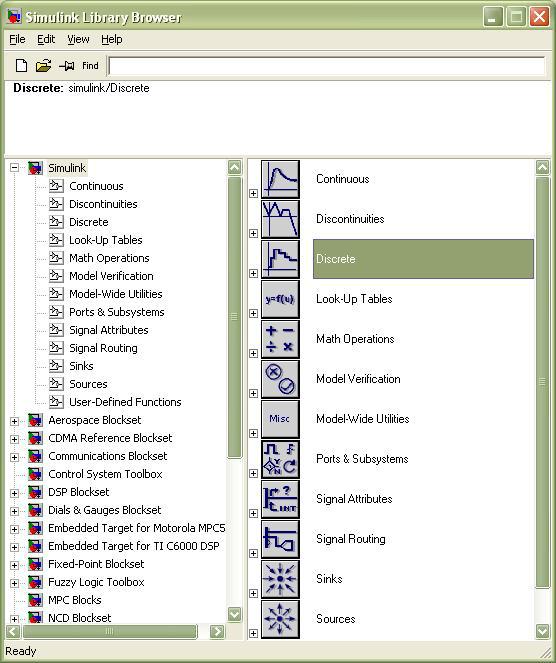Select the Signal Routing block icon
Viewport: 556px width, 663px height.
[x=280, y=539]
